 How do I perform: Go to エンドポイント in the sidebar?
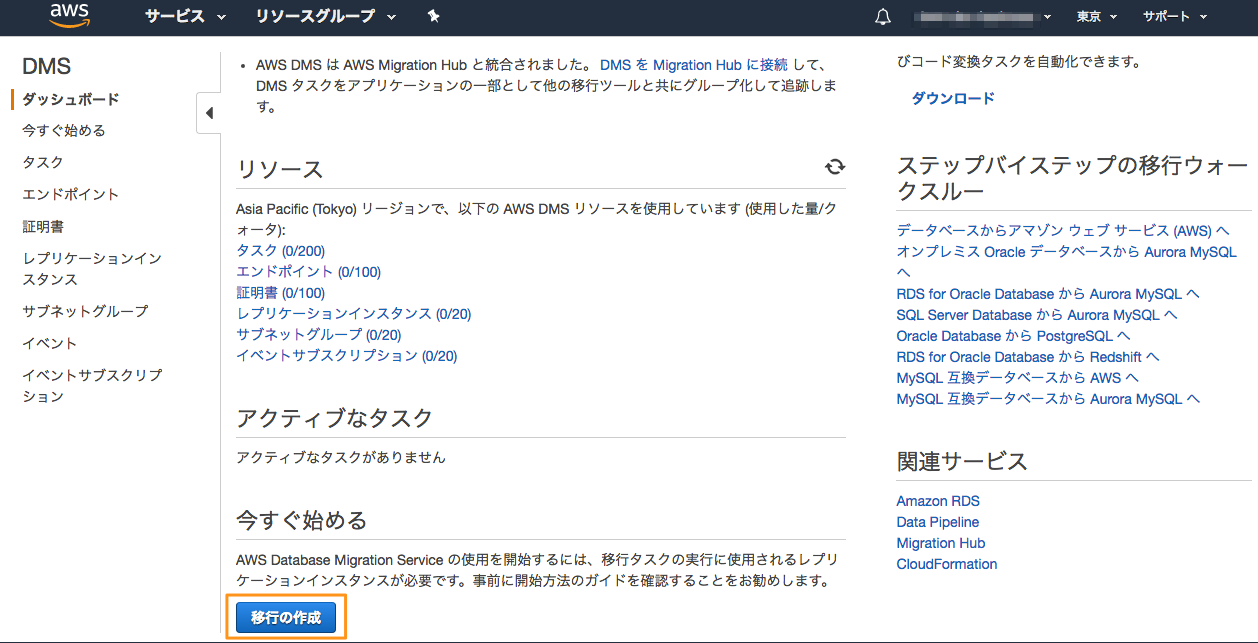[70, 194]
